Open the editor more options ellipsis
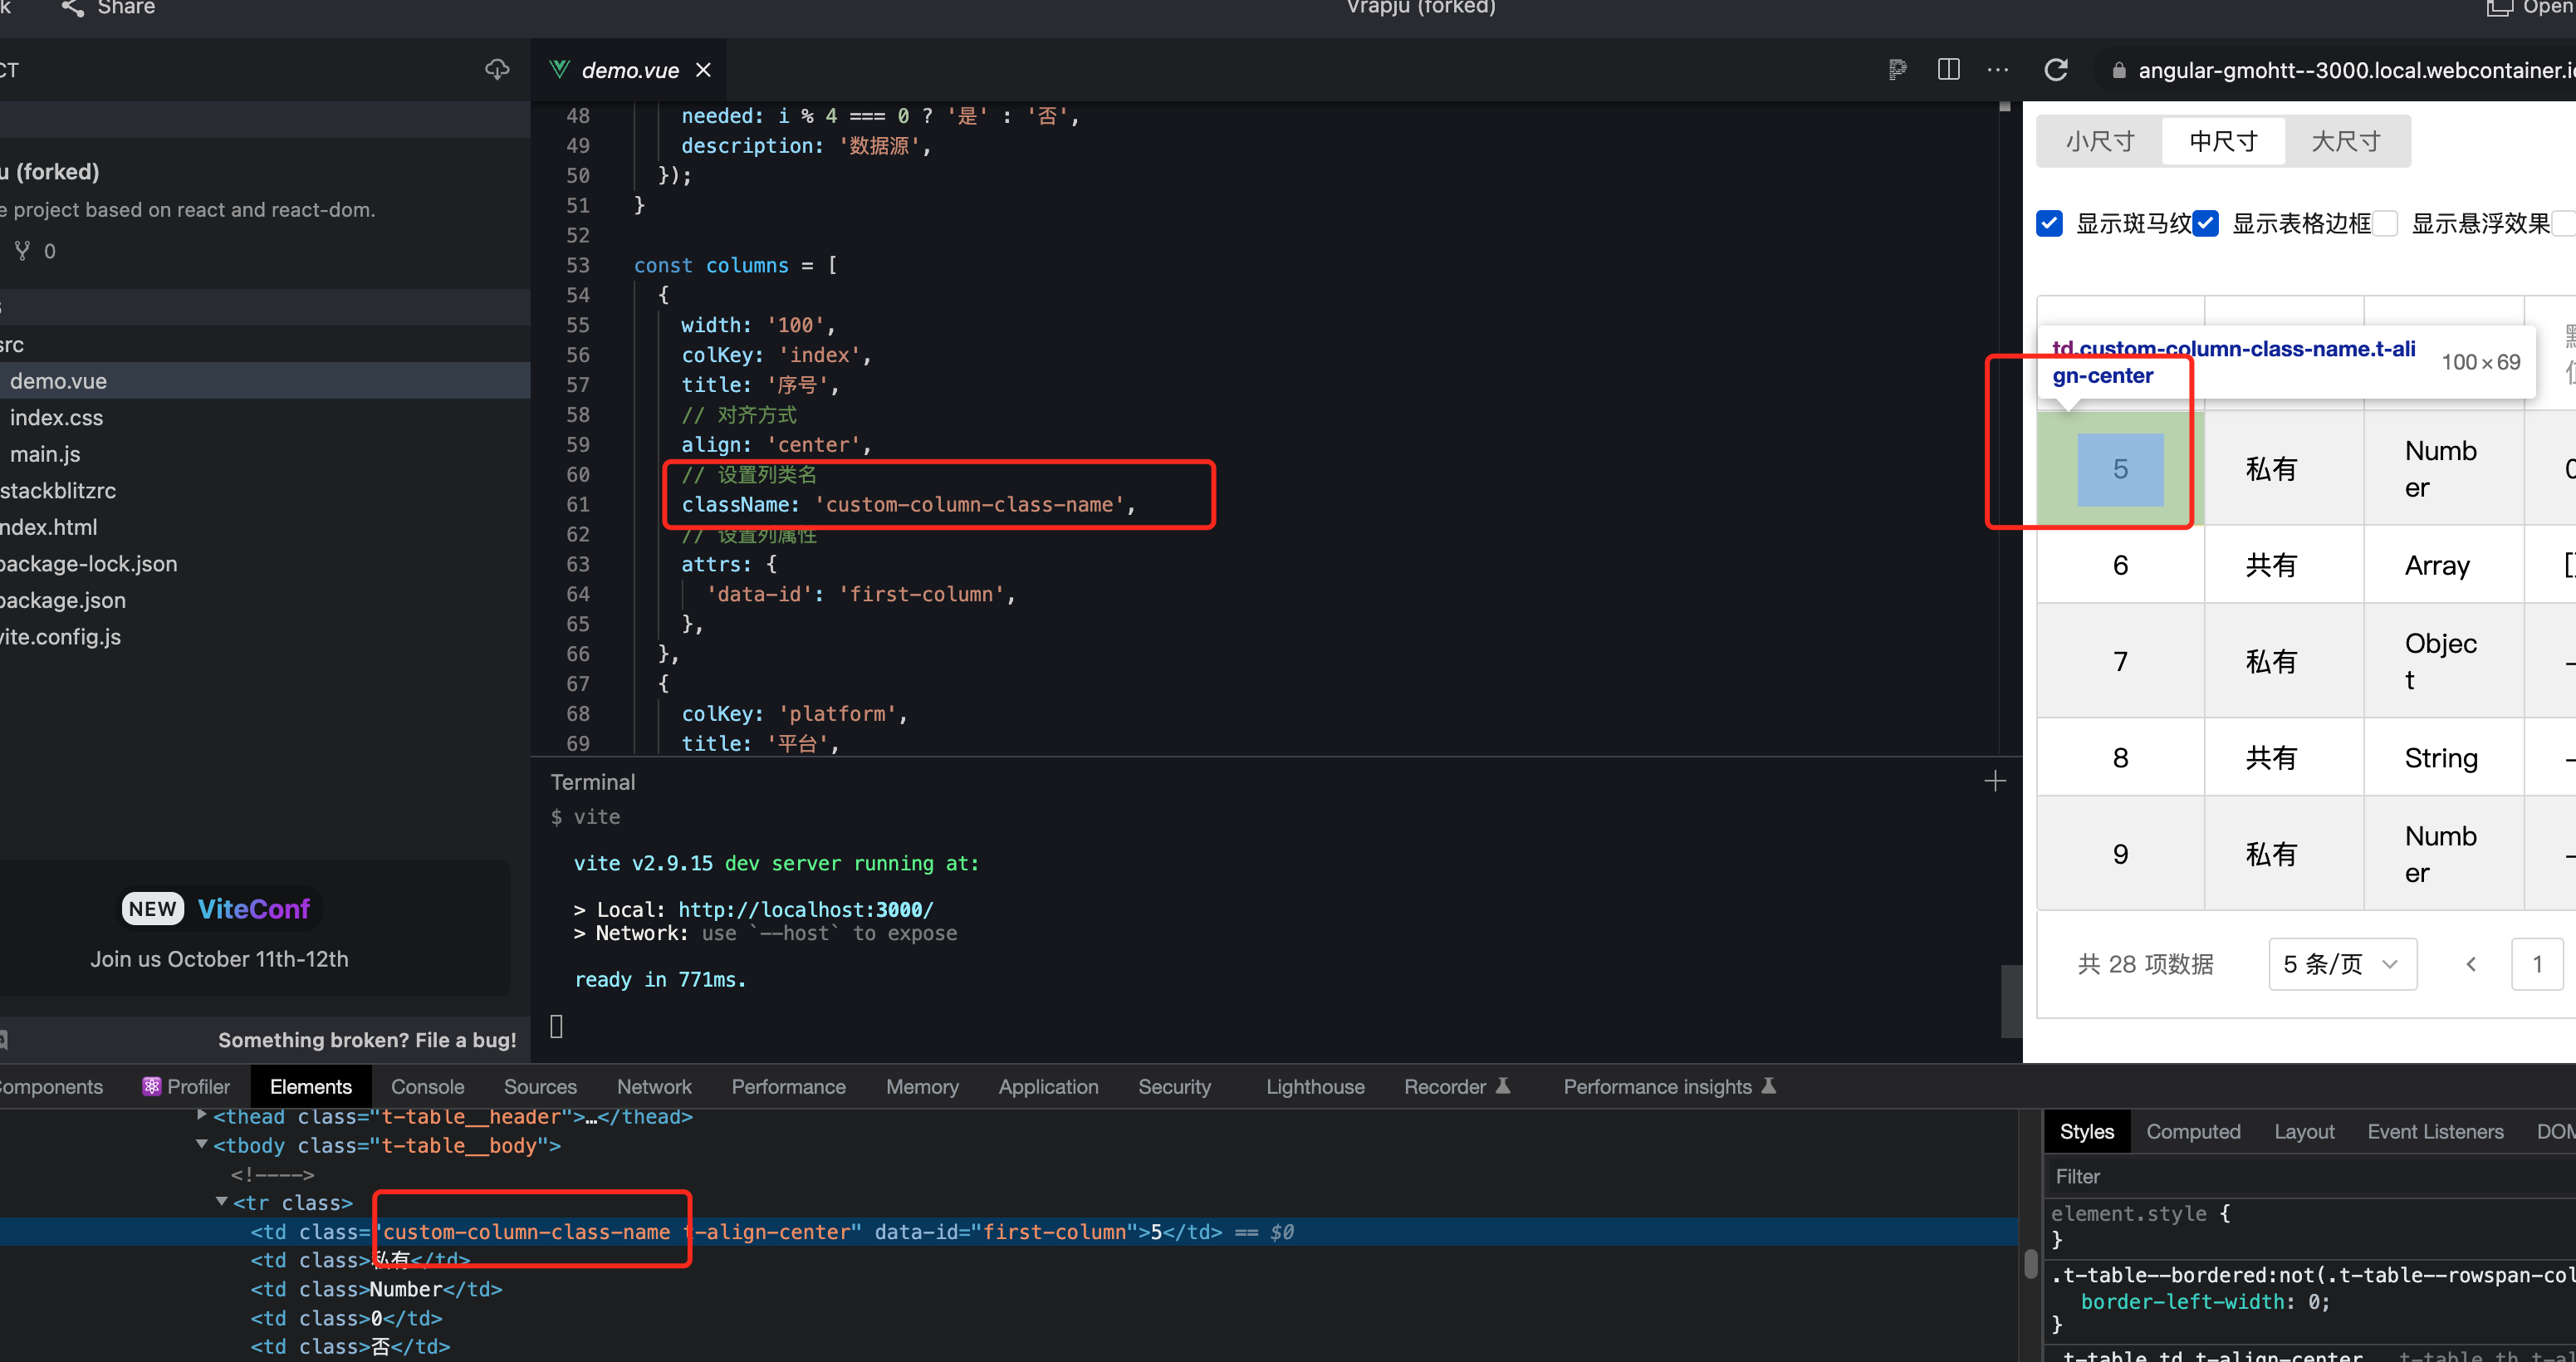Screen dimensions: 2576x1362 coord(1998,69)
